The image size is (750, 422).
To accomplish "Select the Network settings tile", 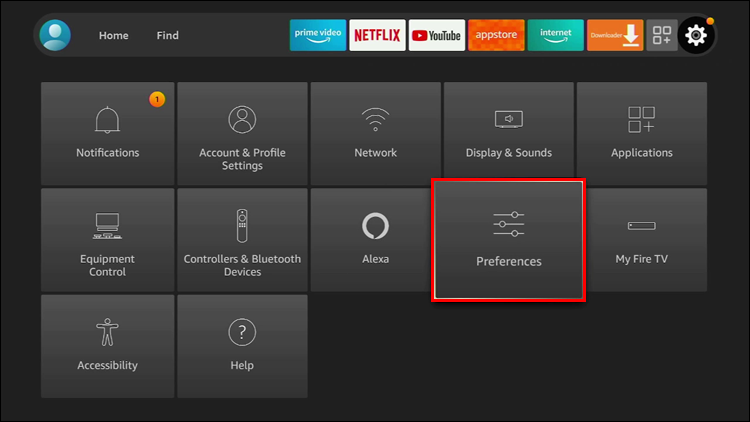I will 375,133.
